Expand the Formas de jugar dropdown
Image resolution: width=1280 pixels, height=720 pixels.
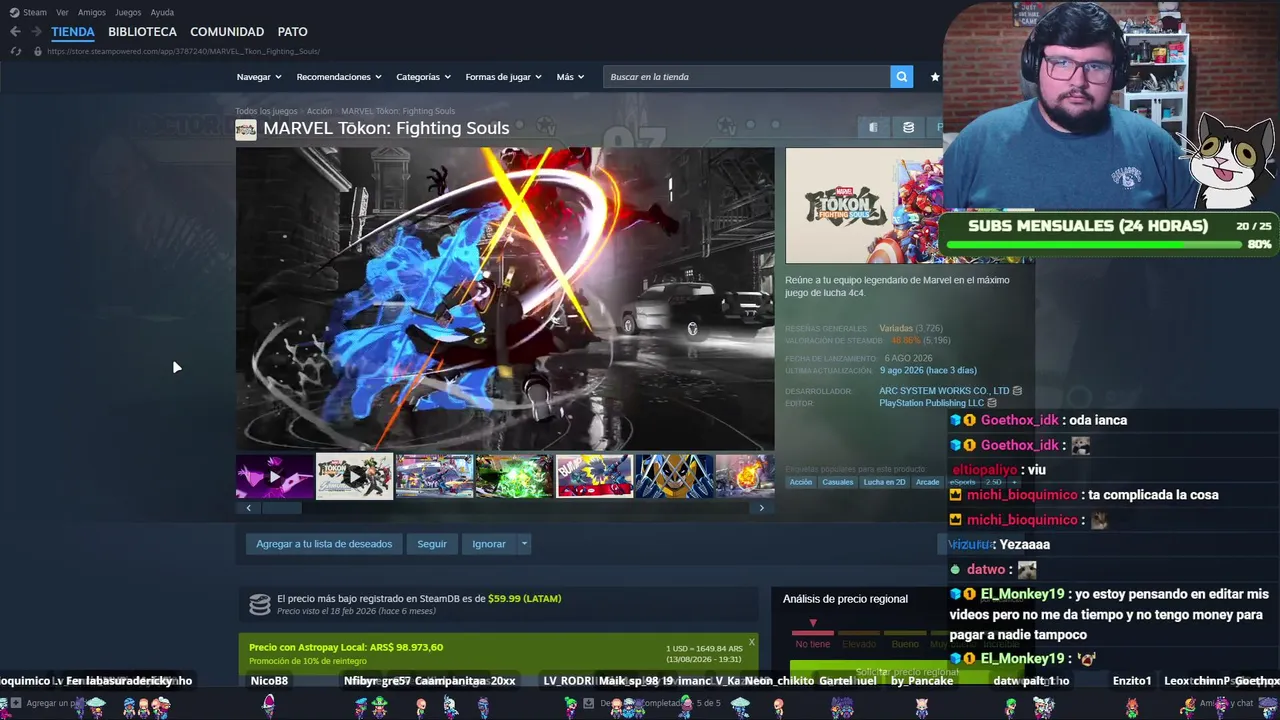503,77
